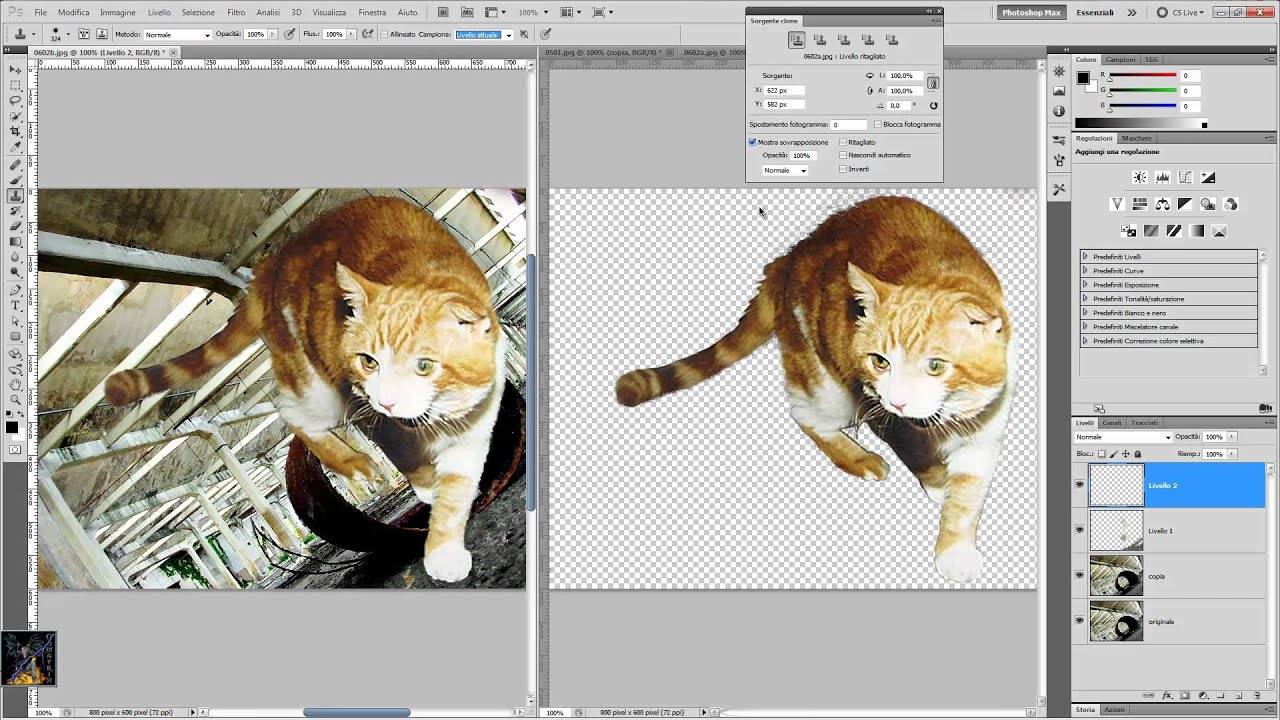Pick the Horizontal Type tool
The width and height of the screenshot is (1280, 720).
15,306
